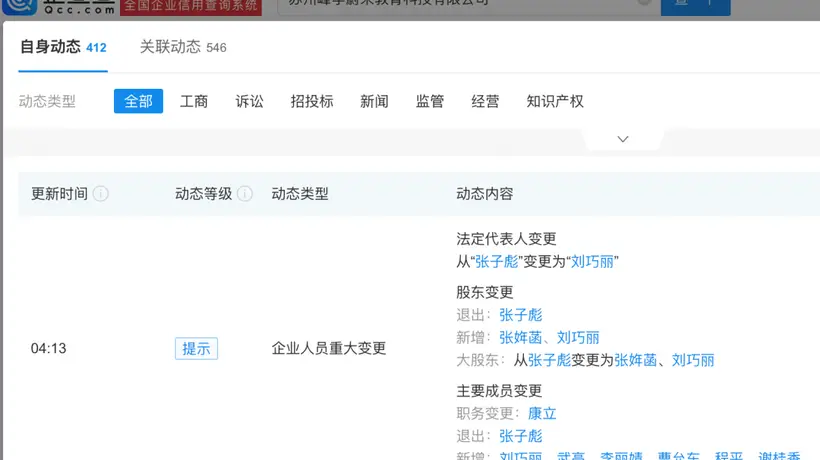Open 刘巧丽 link in 股东变更 新增 row
This screenshot has height=460, width=820.
(x=578, y=338)
